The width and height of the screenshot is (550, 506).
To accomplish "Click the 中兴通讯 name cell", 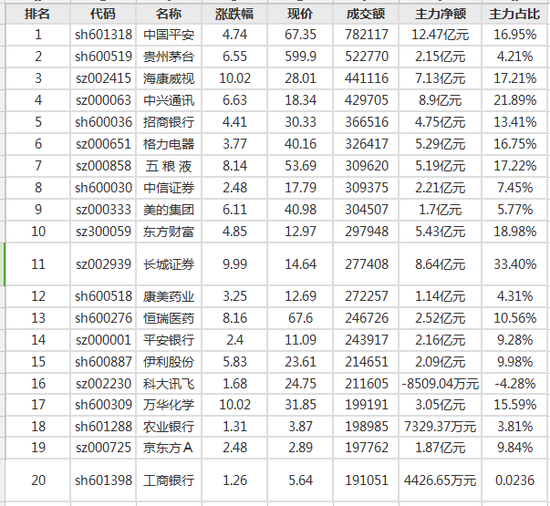I will (169, 100).
